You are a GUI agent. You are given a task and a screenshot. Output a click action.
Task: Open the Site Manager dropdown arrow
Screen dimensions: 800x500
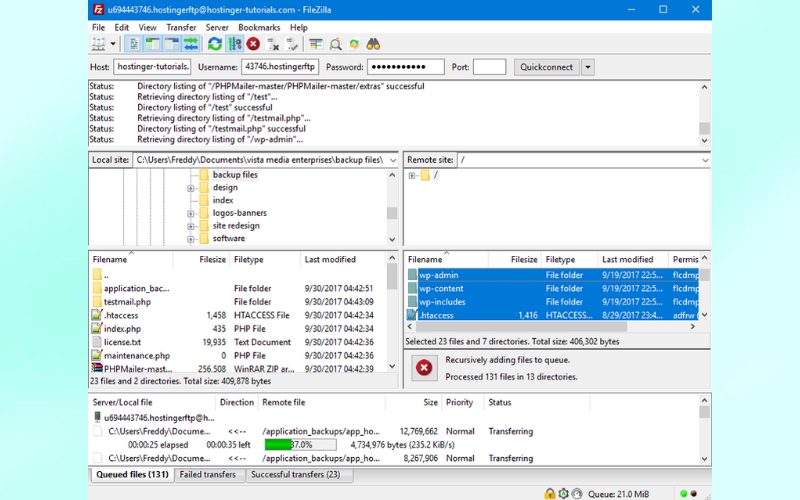[113, 44]
